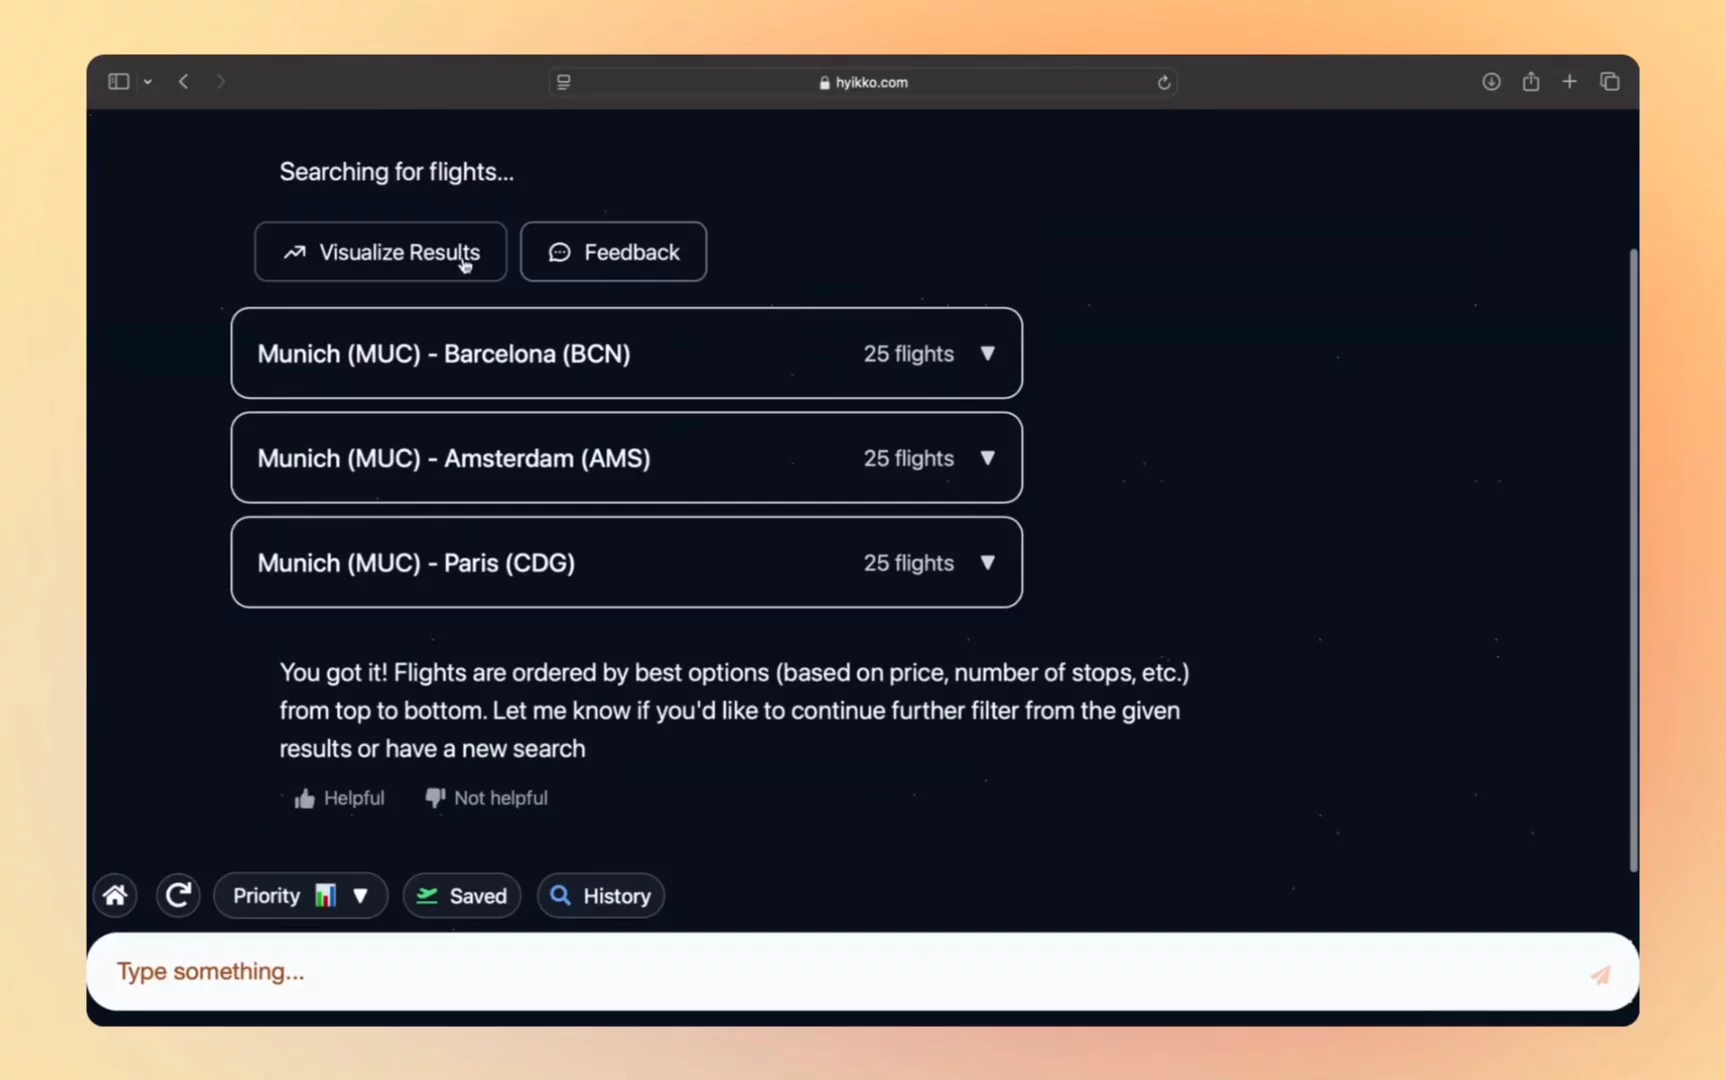This screenshot has width=1726, height=1080.
Task: Show the browser downloads icon
Action: [x=1491, y=82]
